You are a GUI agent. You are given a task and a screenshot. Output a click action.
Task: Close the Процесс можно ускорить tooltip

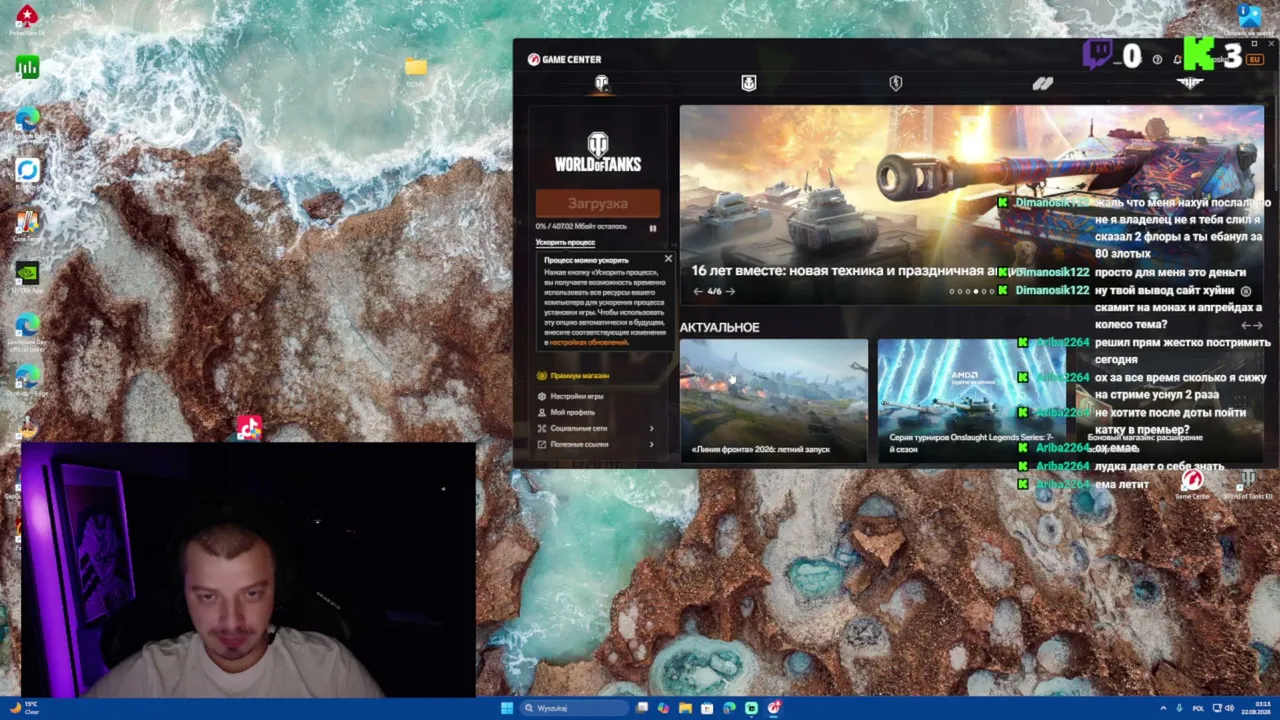[668, 259]
